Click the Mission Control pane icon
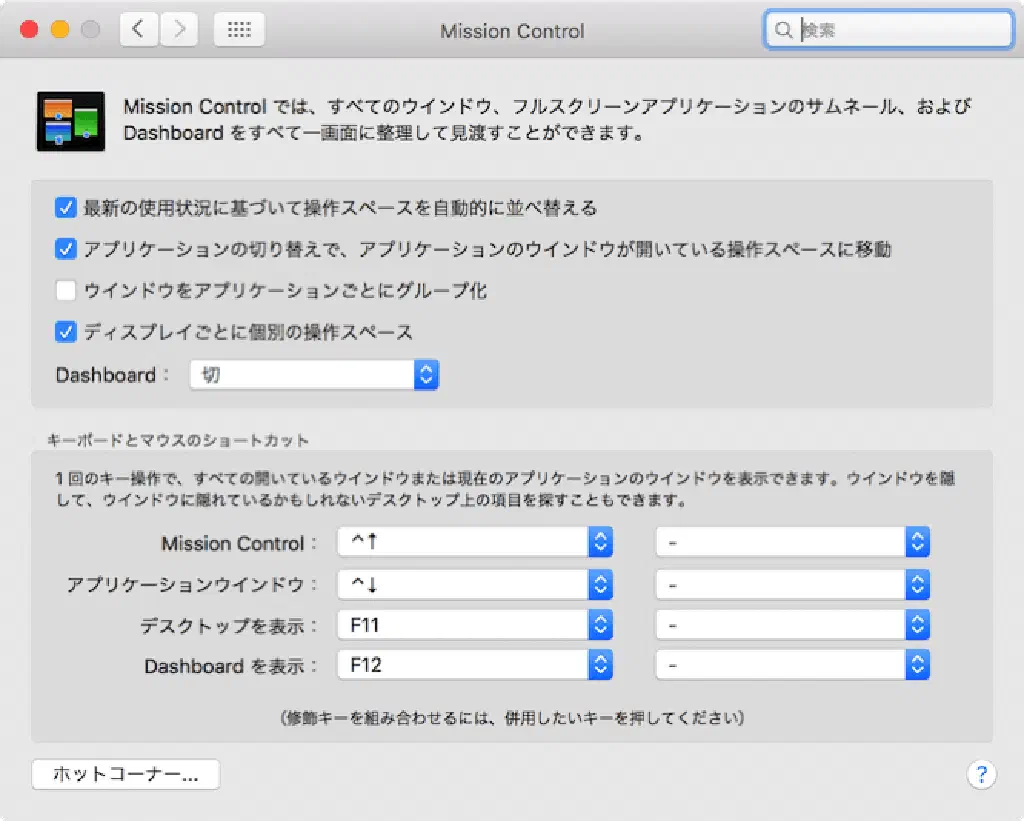Viewport: 1024px width, 821px height. point(71,121)
